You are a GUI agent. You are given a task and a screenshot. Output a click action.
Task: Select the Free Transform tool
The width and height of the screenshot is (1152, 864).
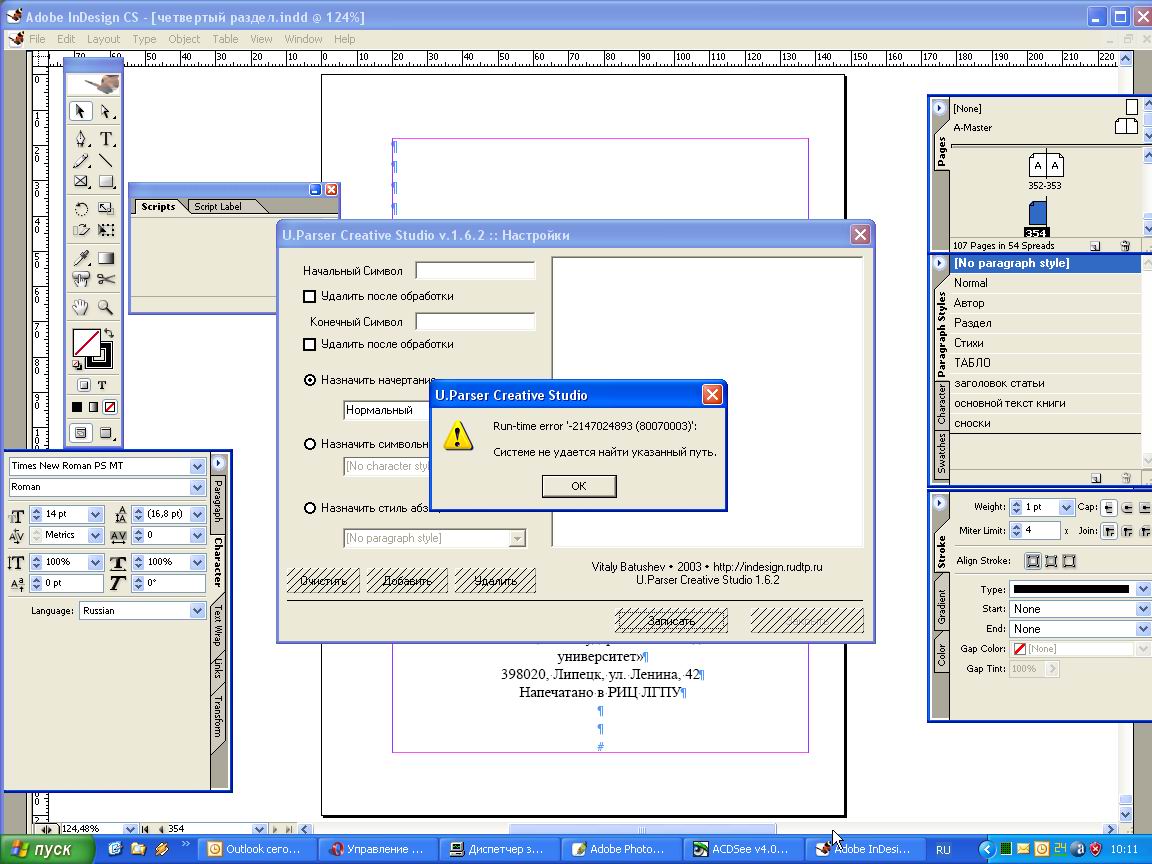click(x=106, y=230)
